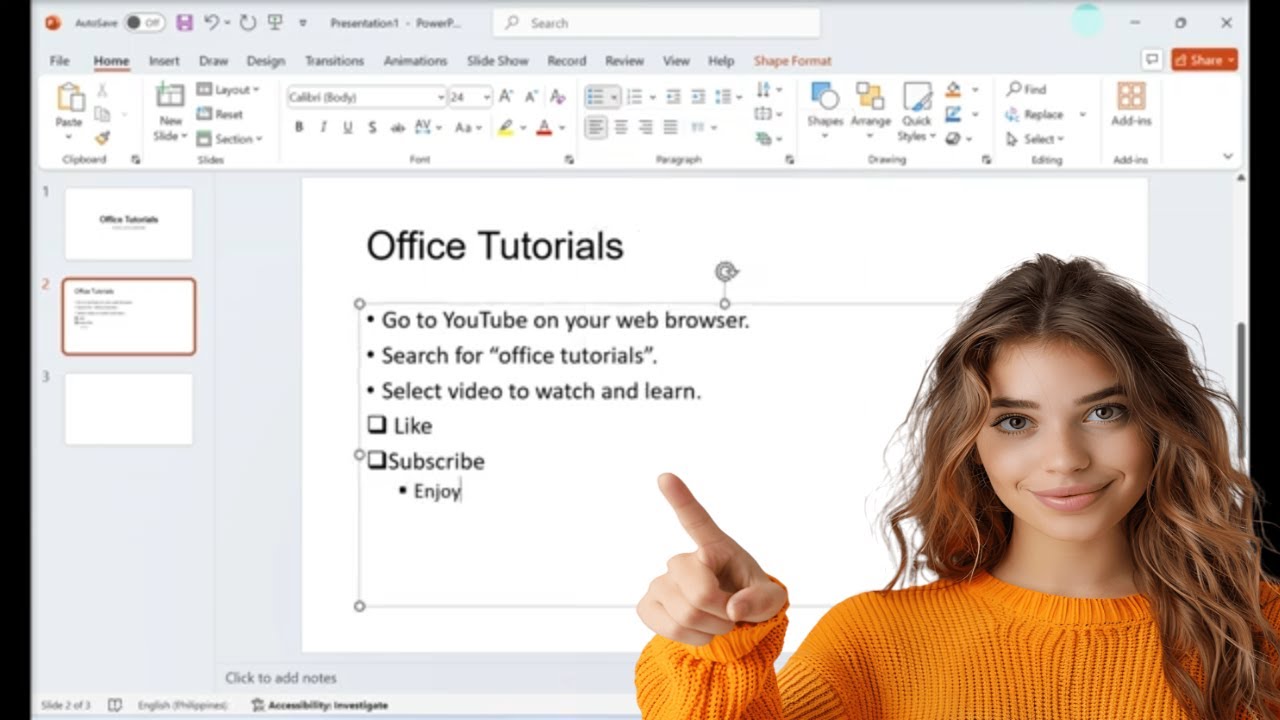This screenshot has height=720, width=1280.
Task: Open the Insert tab
Action: coord(164,61)
